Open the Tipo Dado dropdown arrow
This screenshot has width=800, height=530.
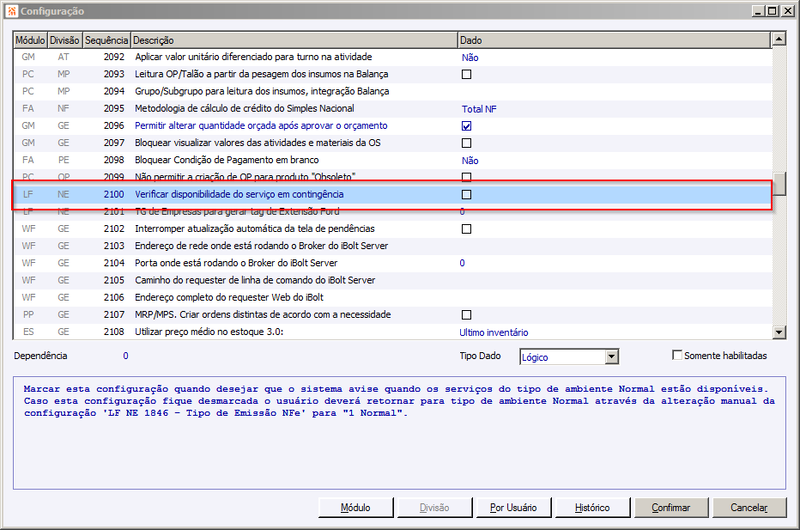pyautogui.click(x=611, y=357)
